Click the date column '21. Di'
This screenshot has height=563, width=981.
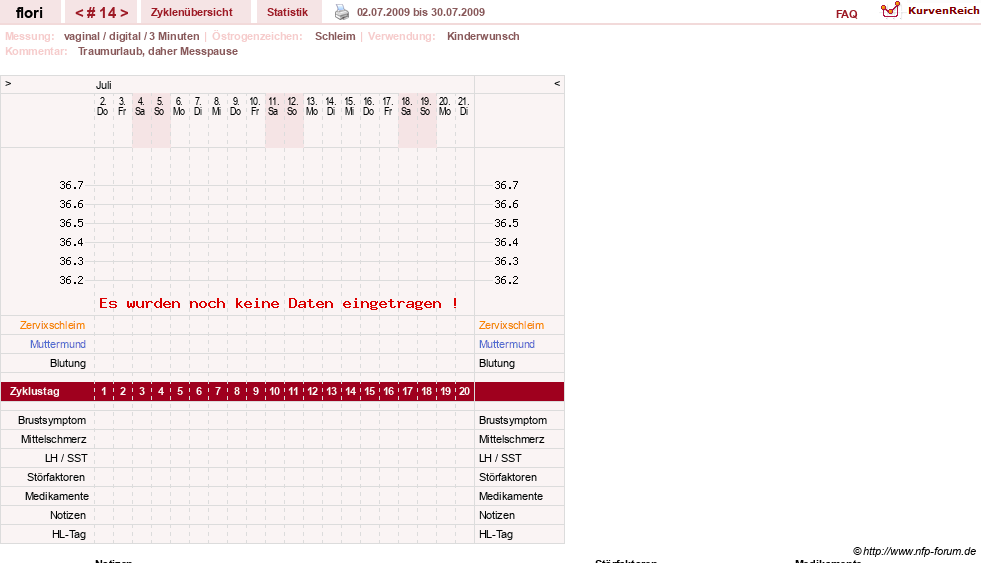[x=464, y=106]
